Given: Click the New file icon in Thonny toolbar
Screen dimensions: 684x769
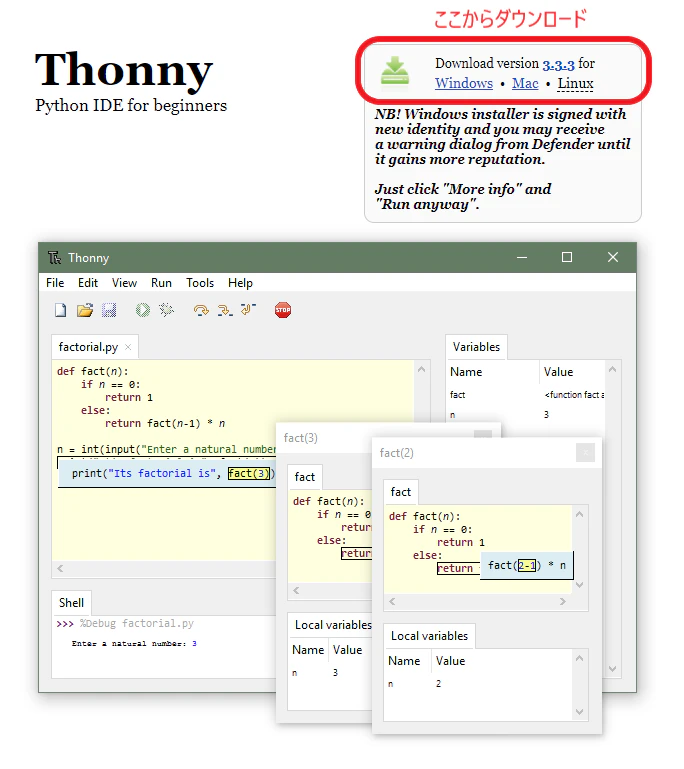Looking at the screenshot, I should click(60, 310).
